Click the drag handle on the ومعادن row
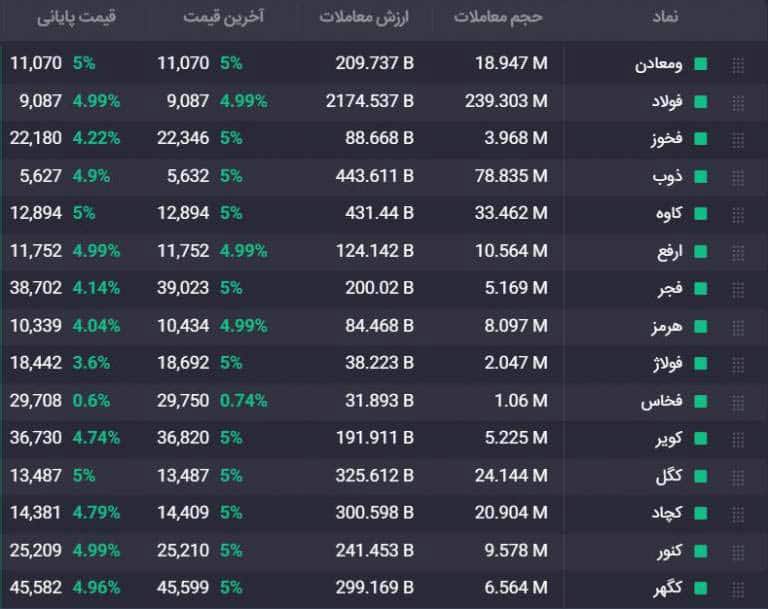Image resolution: width=768 pixels, height=609 pixels. click(x=738, y=64)
